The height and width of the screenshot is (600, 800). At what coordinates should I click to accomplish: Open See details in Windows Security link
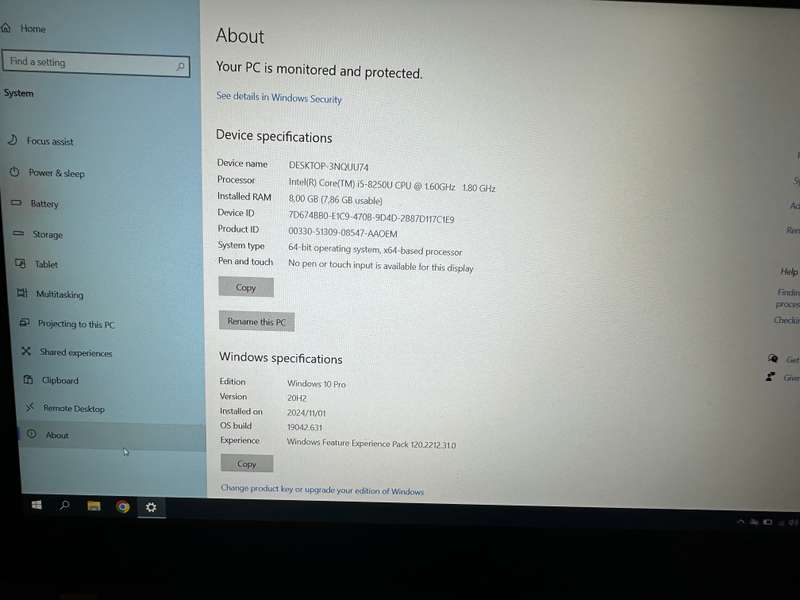279,97
